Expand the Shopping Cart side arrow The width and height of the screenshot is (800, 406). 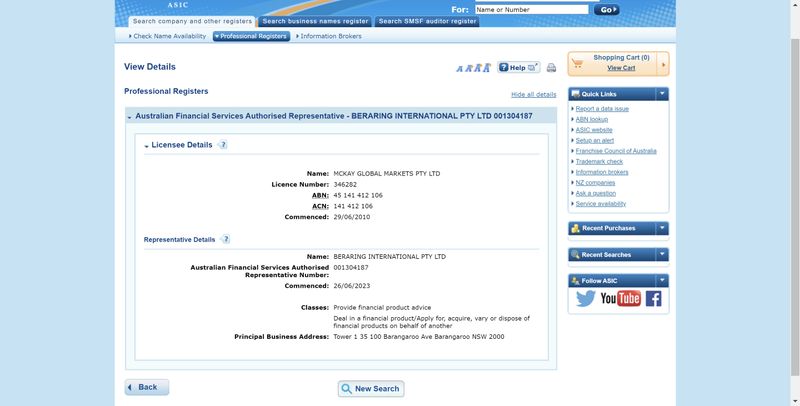[x=663, y=64]
